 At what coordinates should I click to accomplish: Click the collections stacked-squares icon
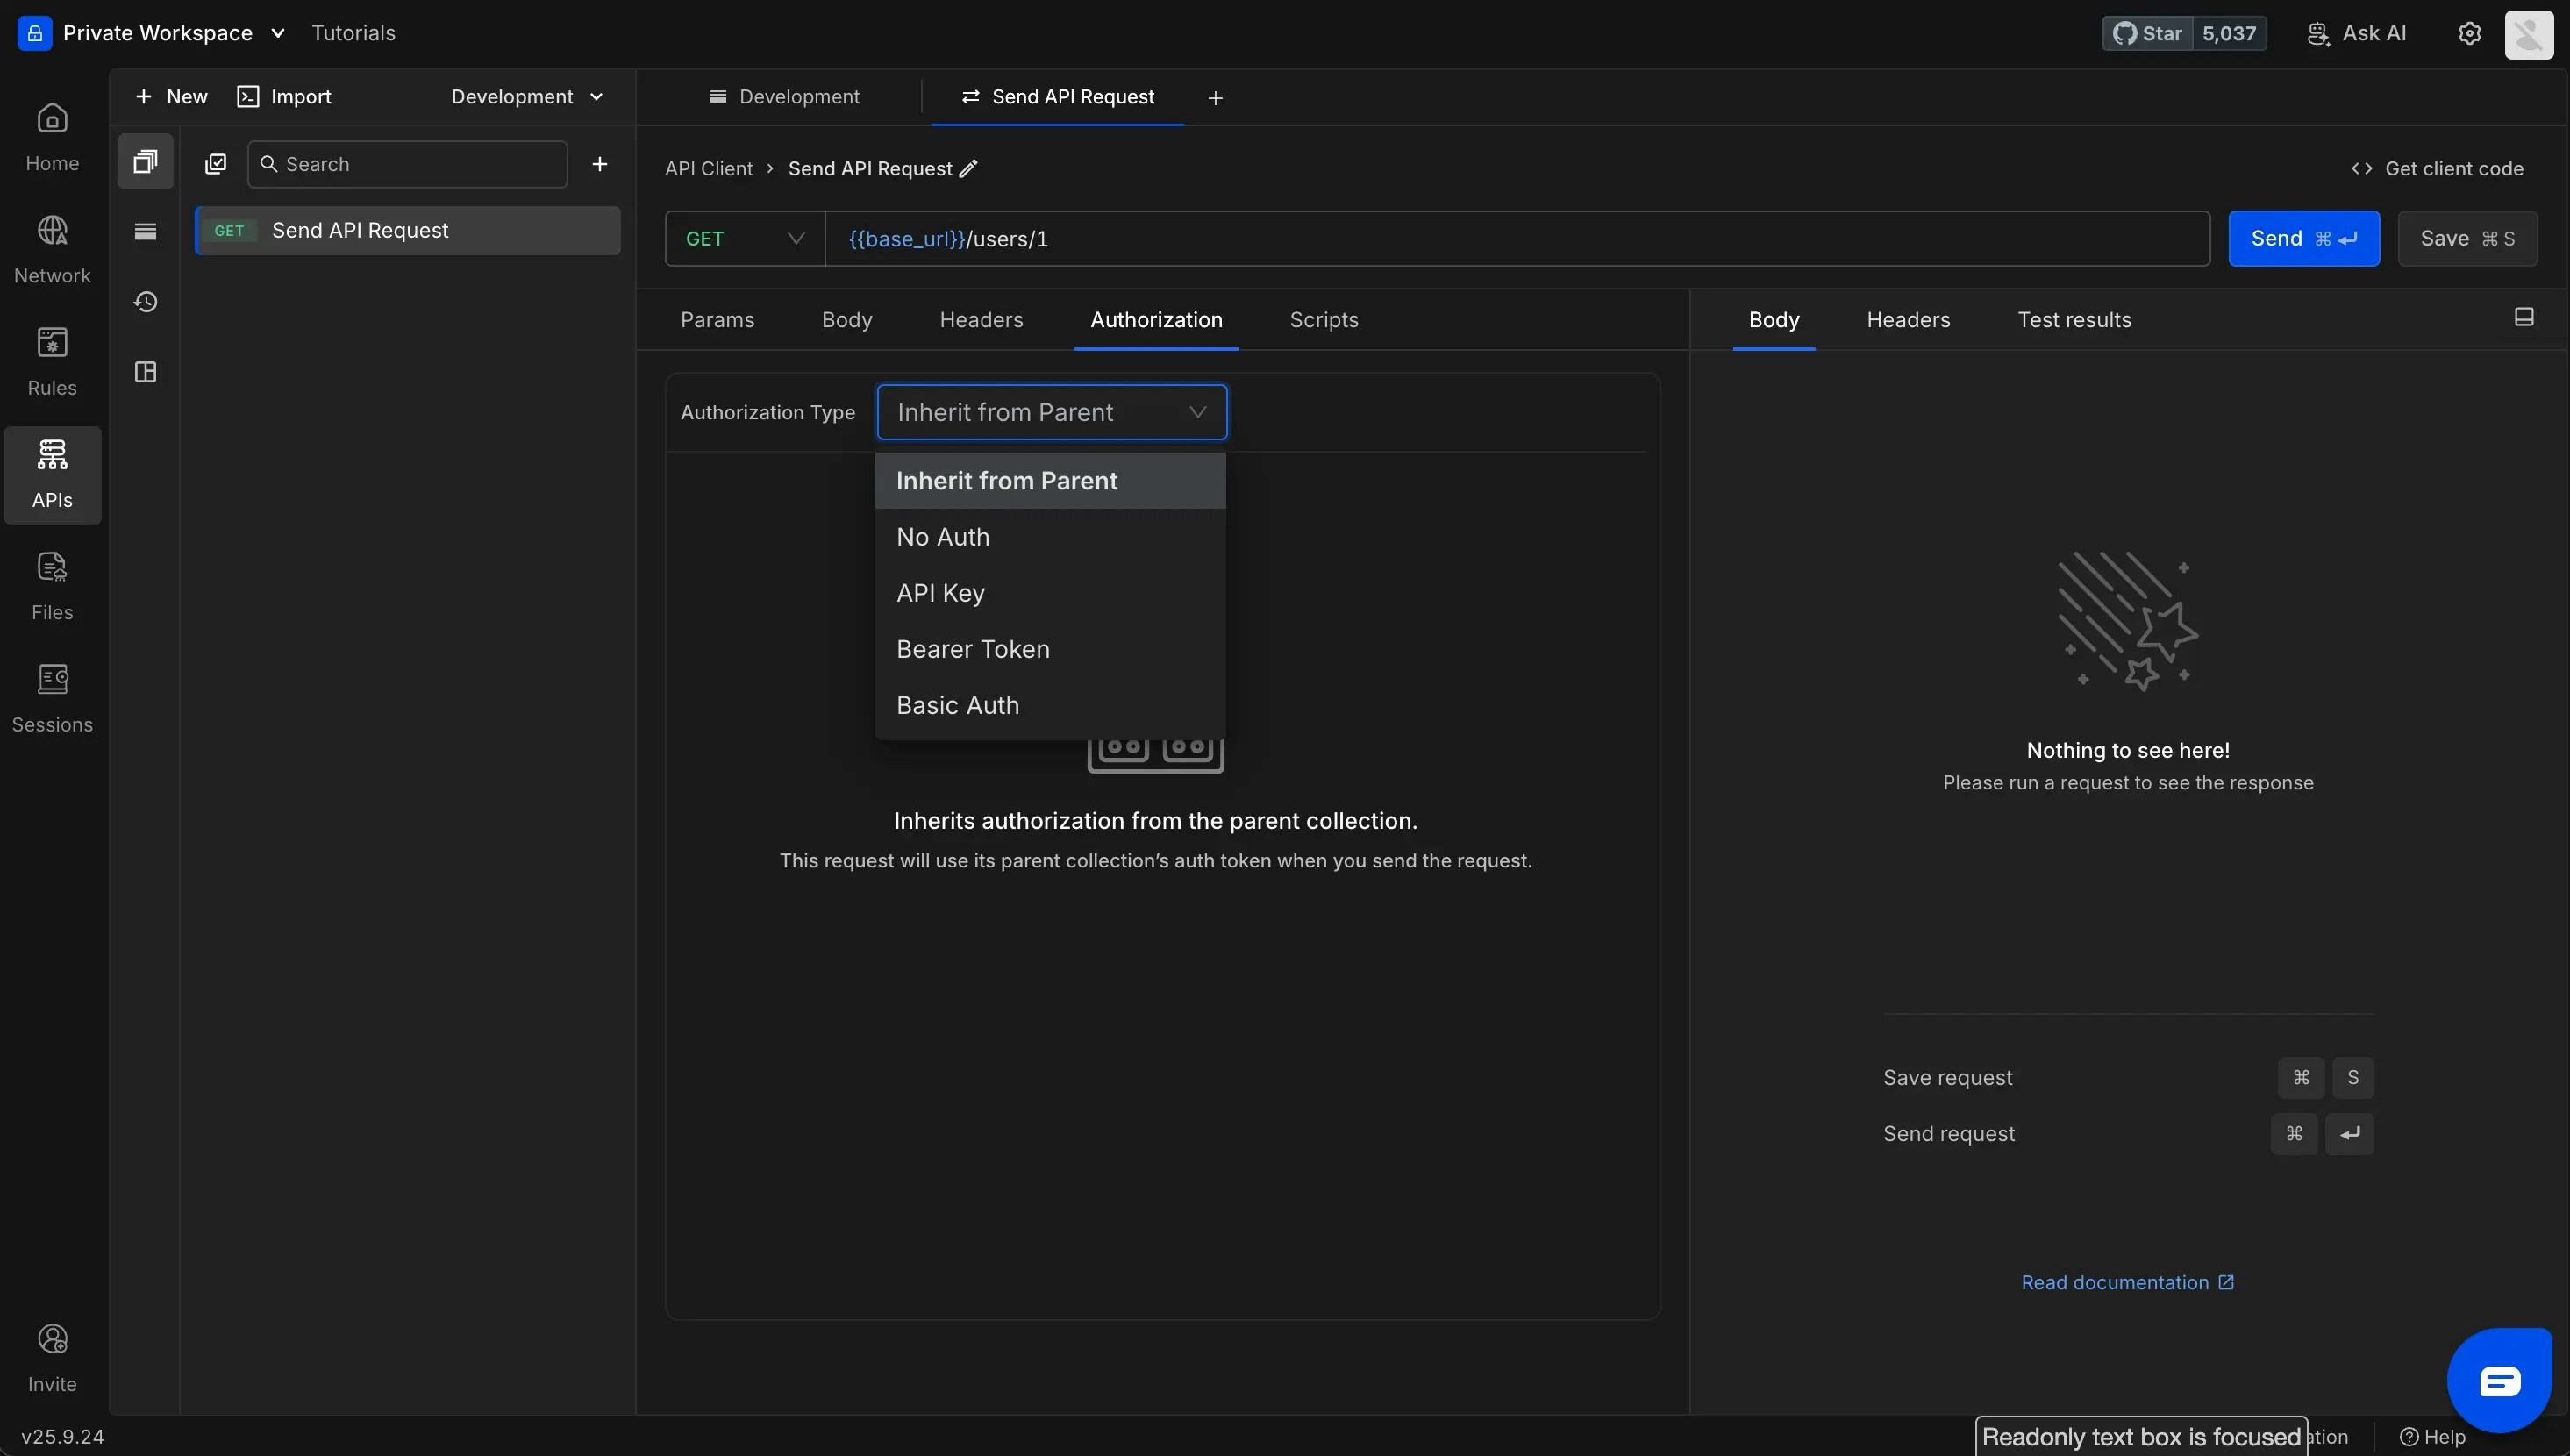tap(146, 162)
